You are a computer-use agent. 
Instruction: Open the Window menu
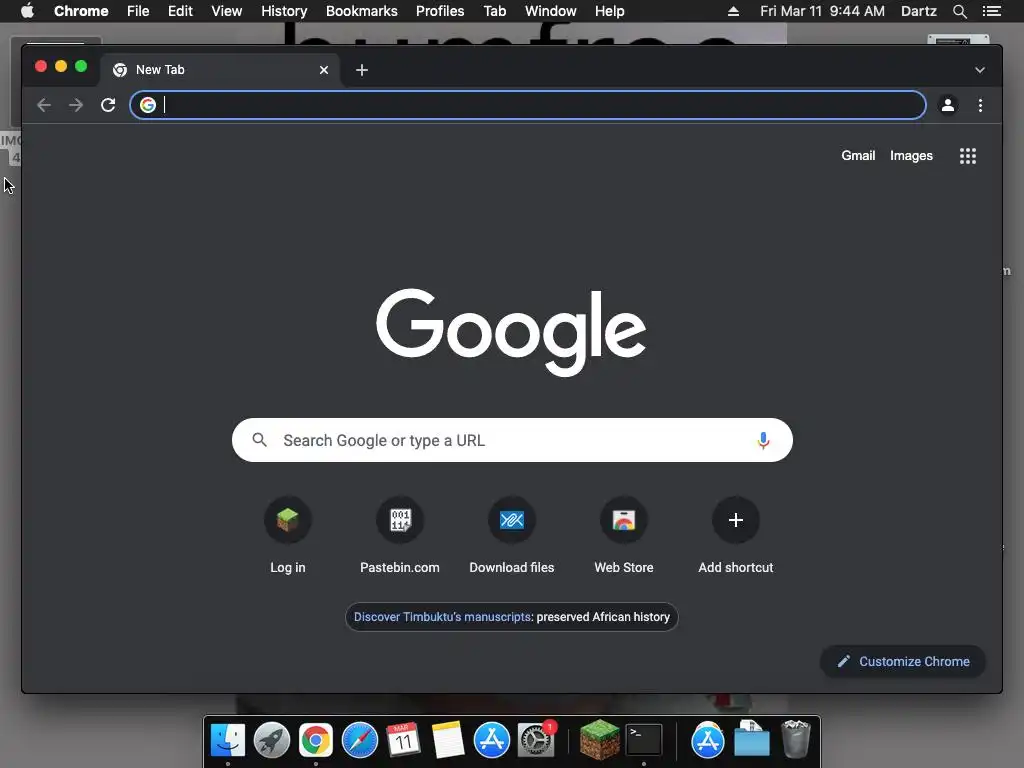click(x=551, y=11)
